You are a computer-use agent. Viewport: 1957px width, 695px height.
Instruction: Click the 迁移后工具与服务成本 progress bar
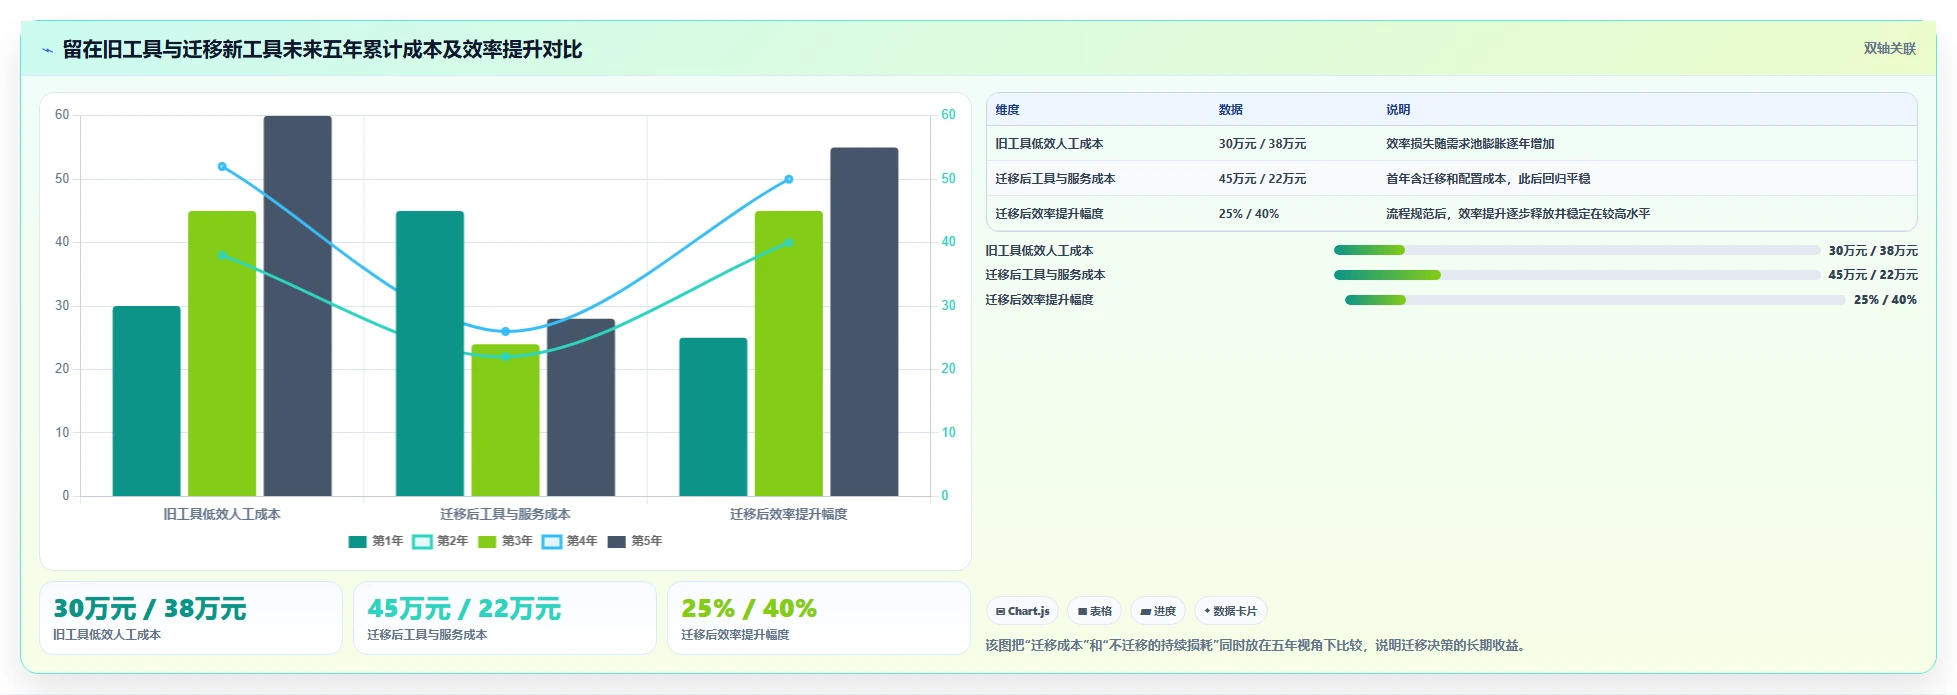tap(1576, 275)
